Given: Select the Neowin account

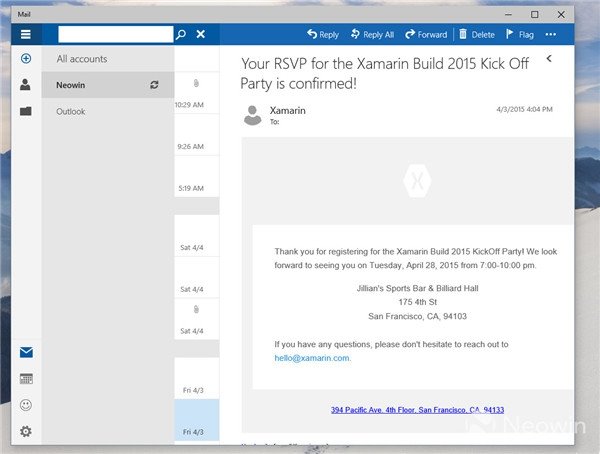Looking at the screenshot, I should coord(108,85).
